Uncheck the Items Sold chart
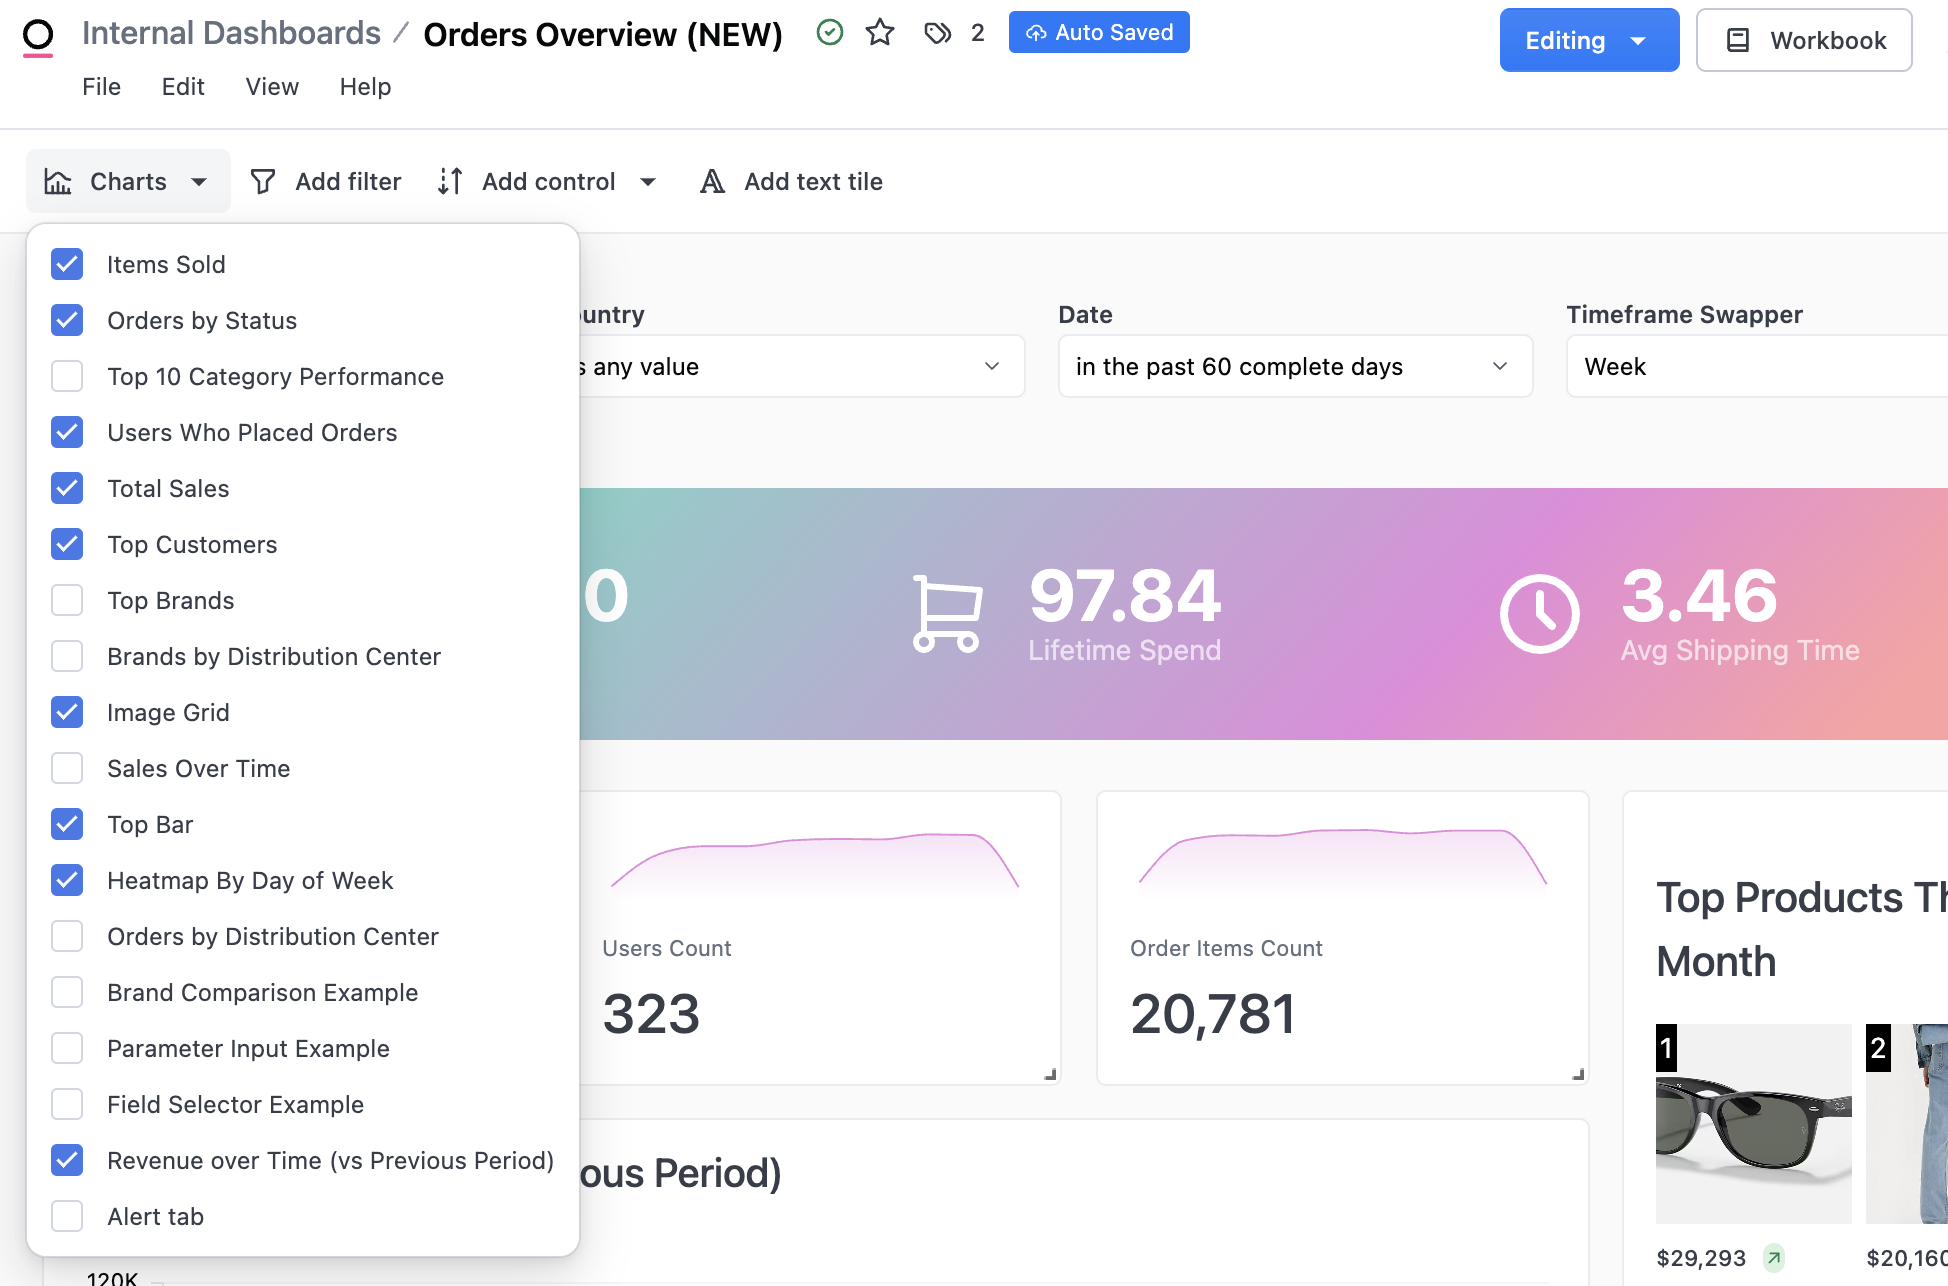The width and height of the screenshot is (1948, 1286). (67, 264)
